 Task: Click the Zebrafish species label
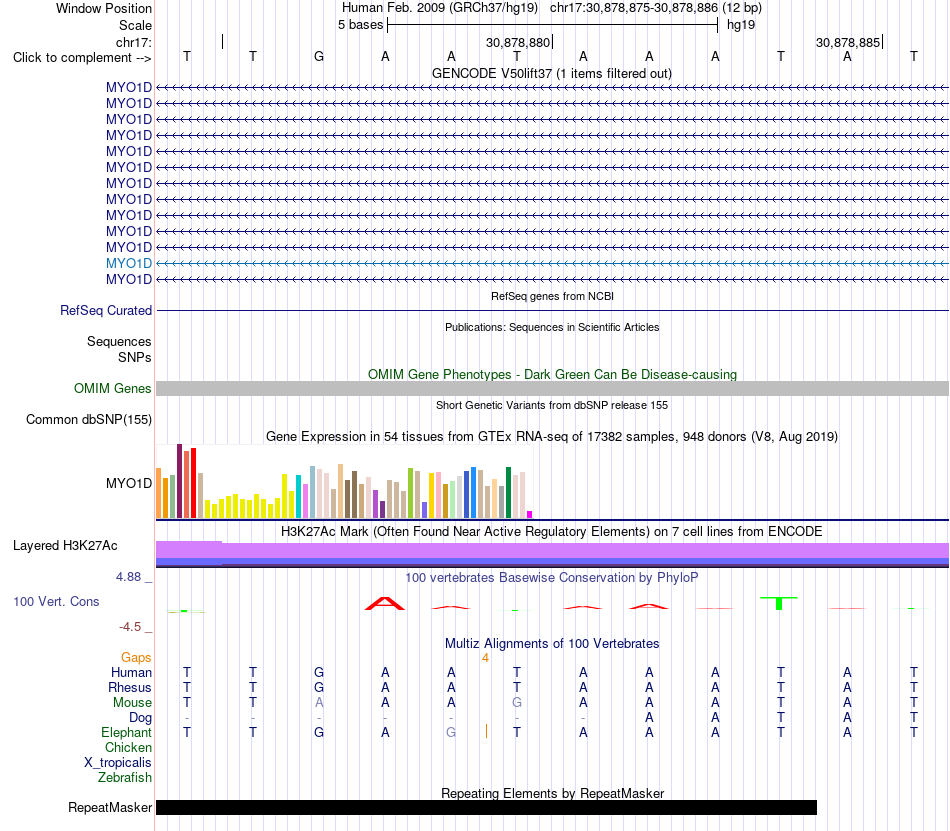coord(125,777)
